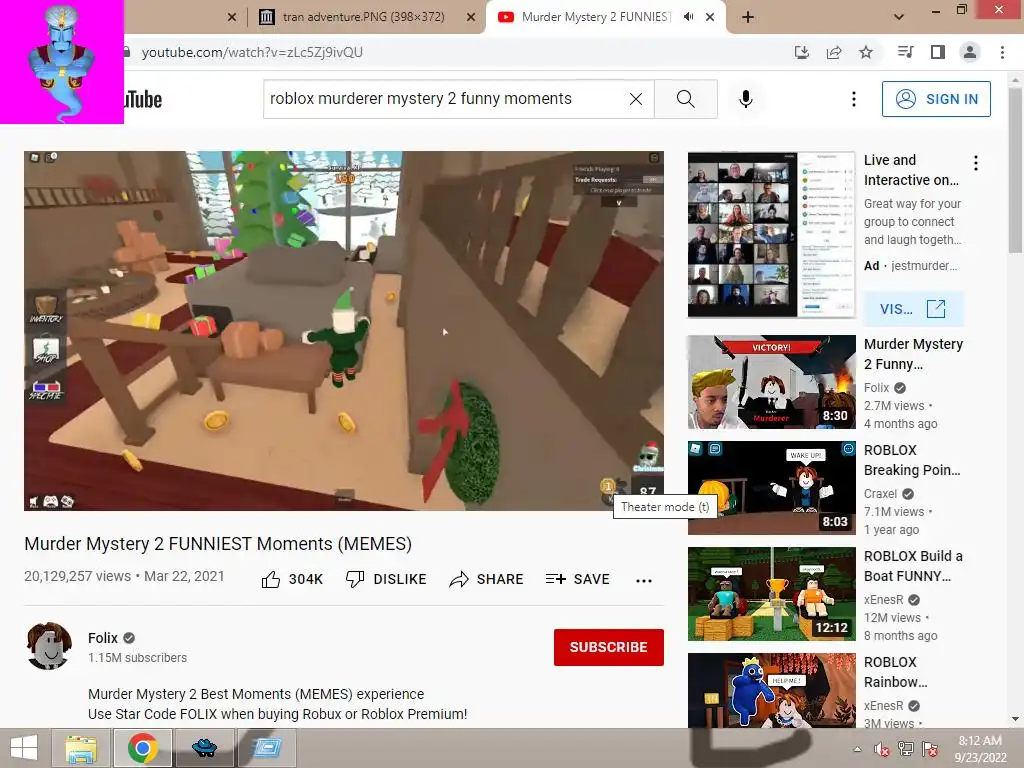Open ROBLOX Build a Boat FUNNY thumbnail
Screen dimensions: 1024x768
pyautogui.click(x=771, y=594)
